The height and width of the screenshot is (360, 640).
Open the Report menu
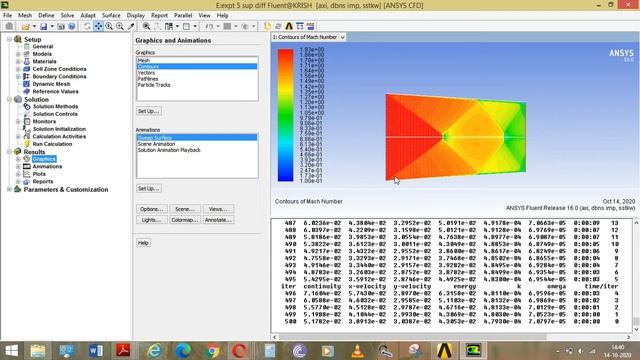tap(159, 16)
